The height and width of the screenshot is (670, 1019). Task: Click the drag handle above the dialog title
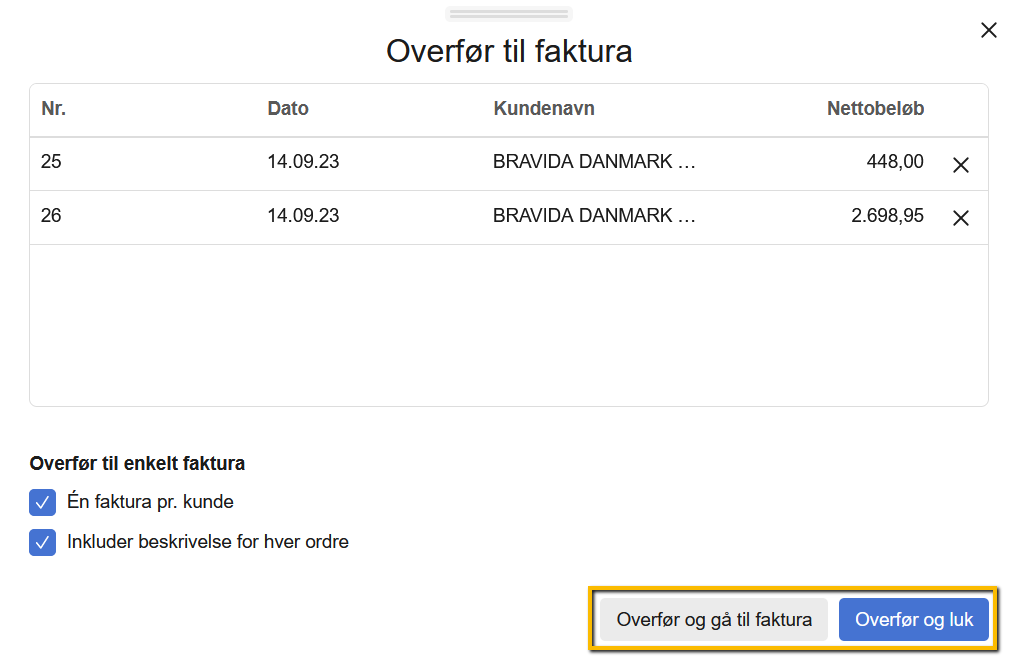[x=508, y=13]
